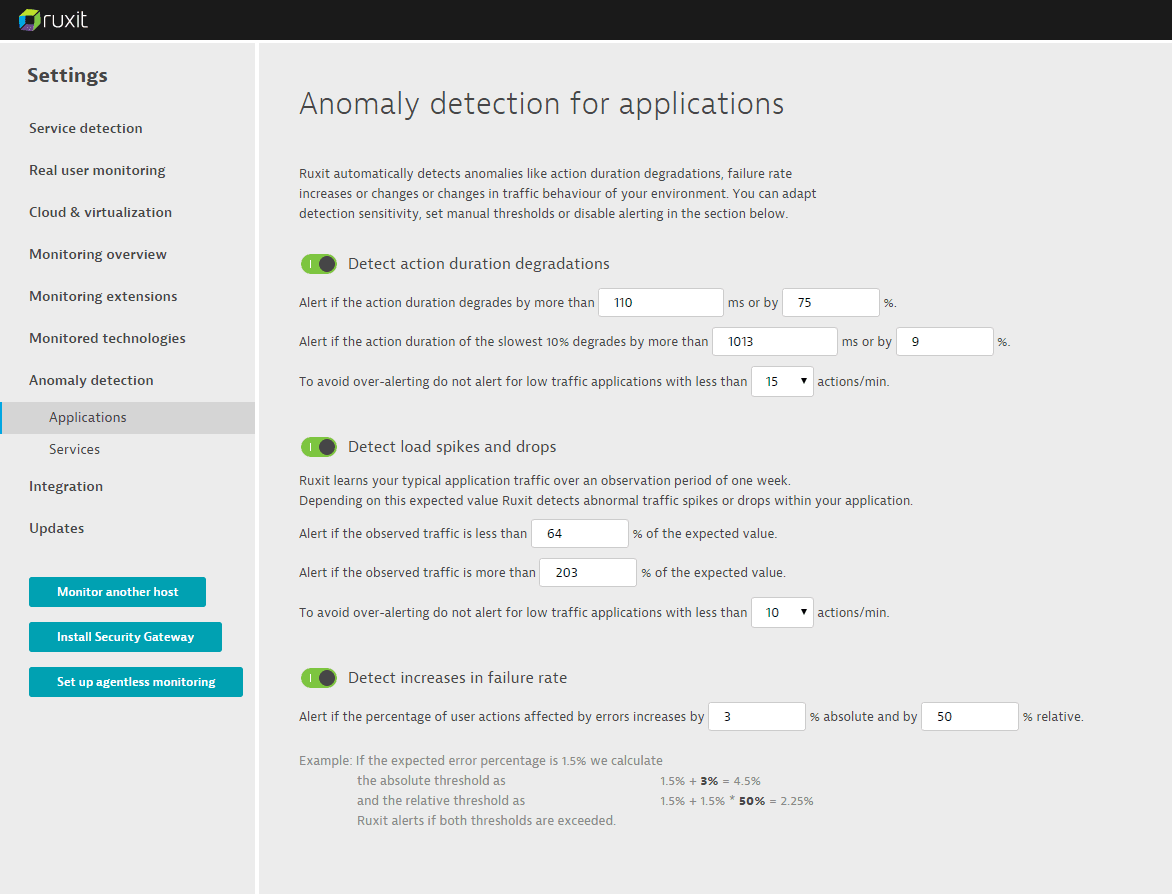Click the 50 percent relative field

click(970, 717)
